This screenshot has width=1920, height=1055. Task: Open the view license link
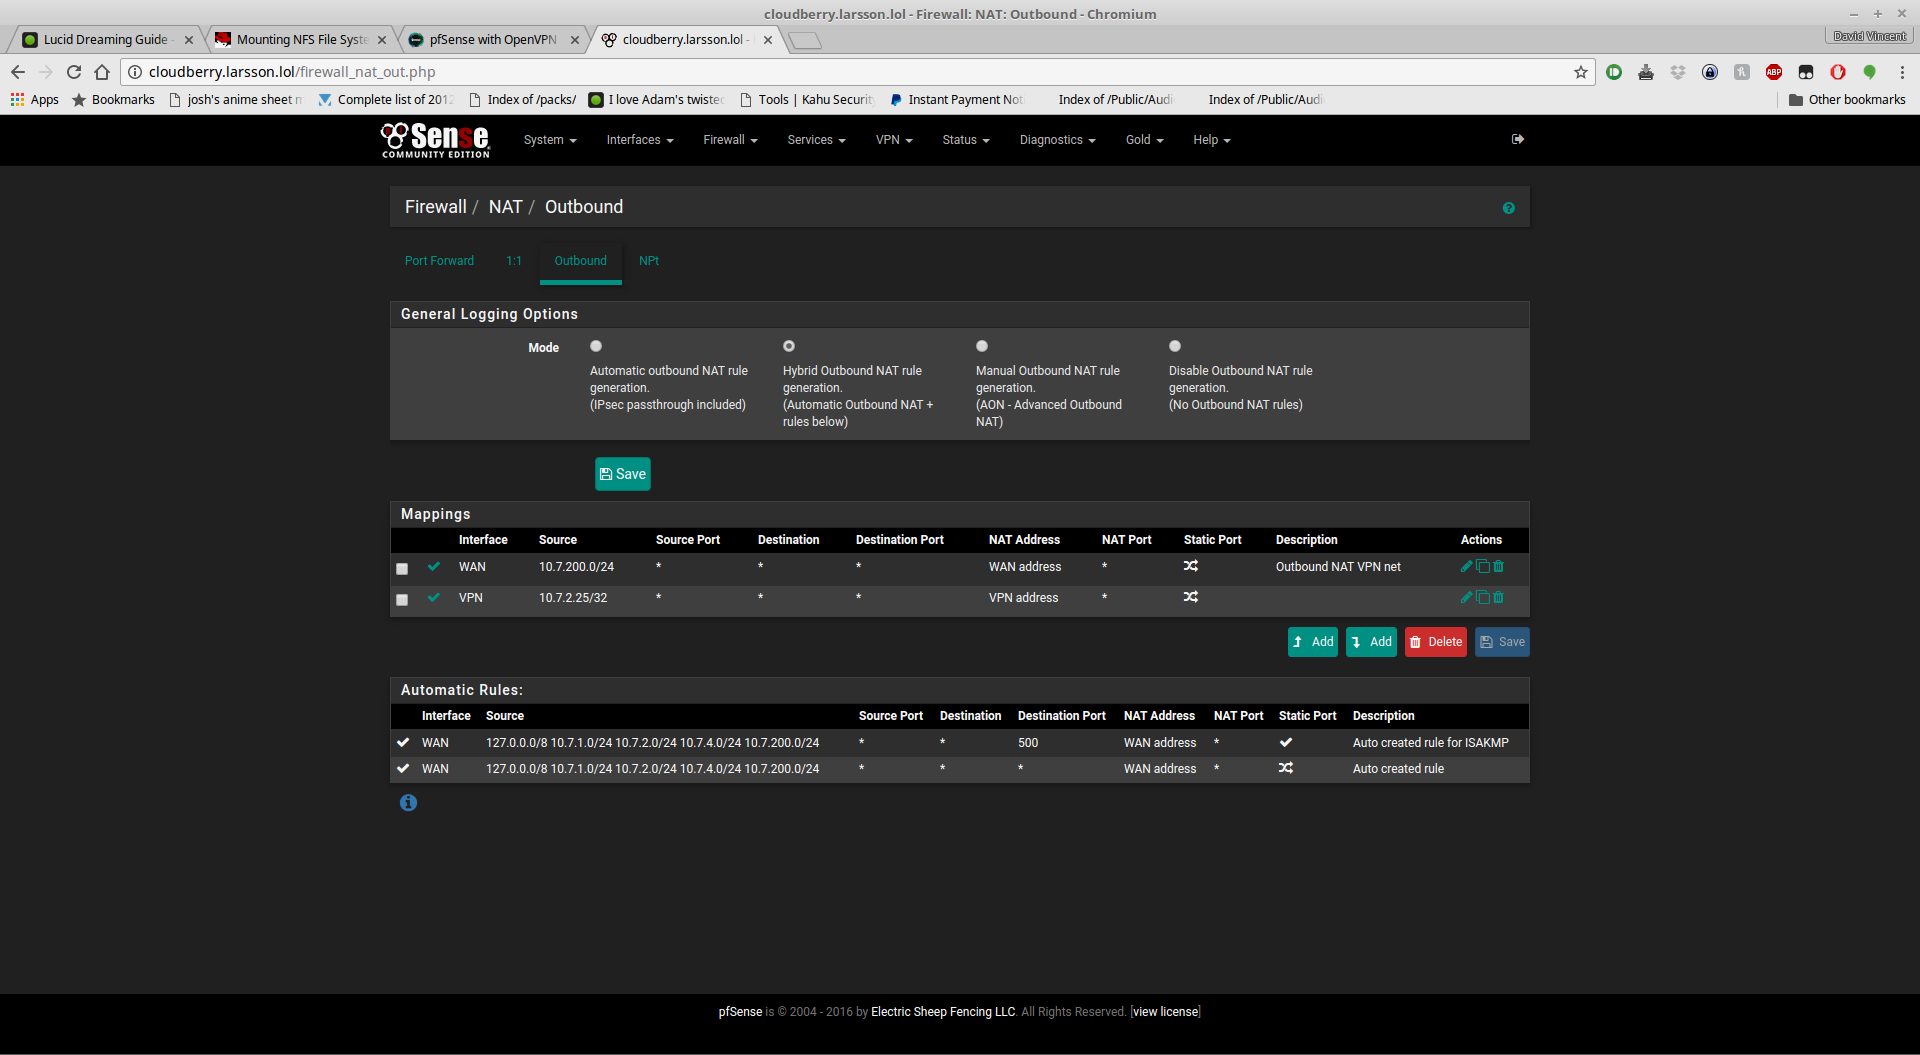[x=1165, y=1012]
